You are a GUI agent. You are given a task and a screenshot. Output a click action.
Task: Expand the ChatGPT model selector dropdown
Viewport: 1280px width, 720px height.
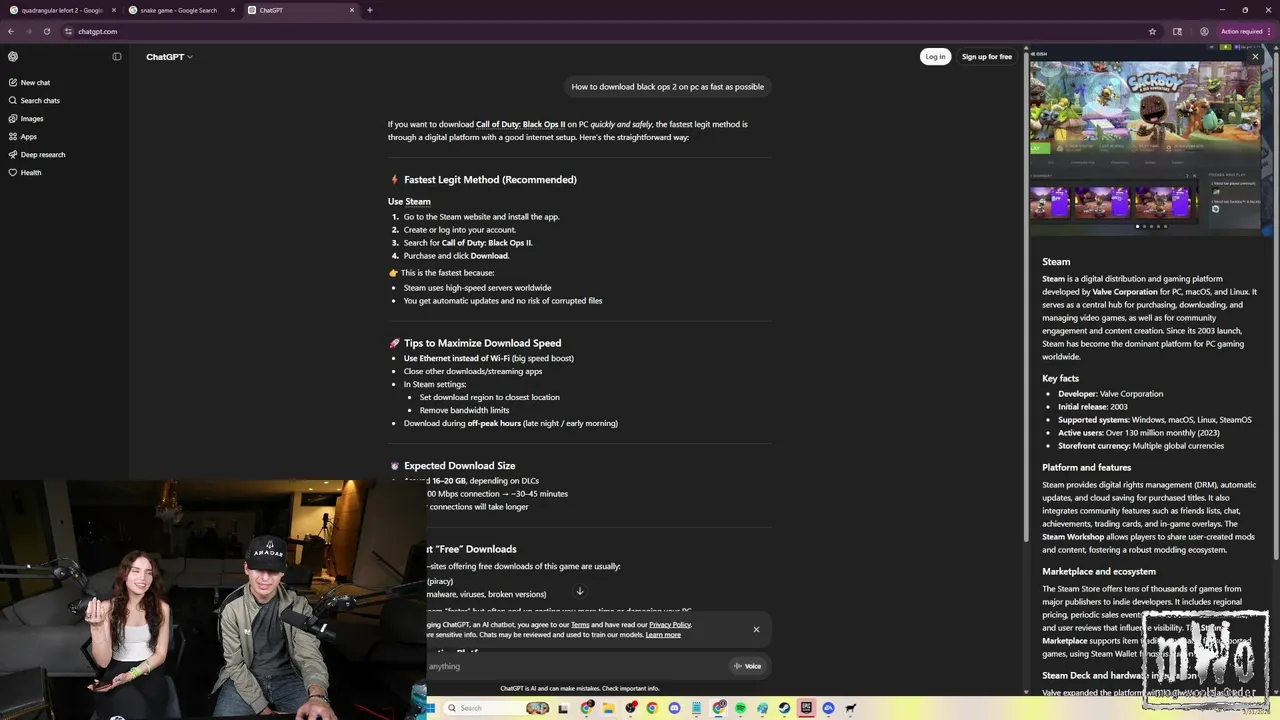[169, 57]
